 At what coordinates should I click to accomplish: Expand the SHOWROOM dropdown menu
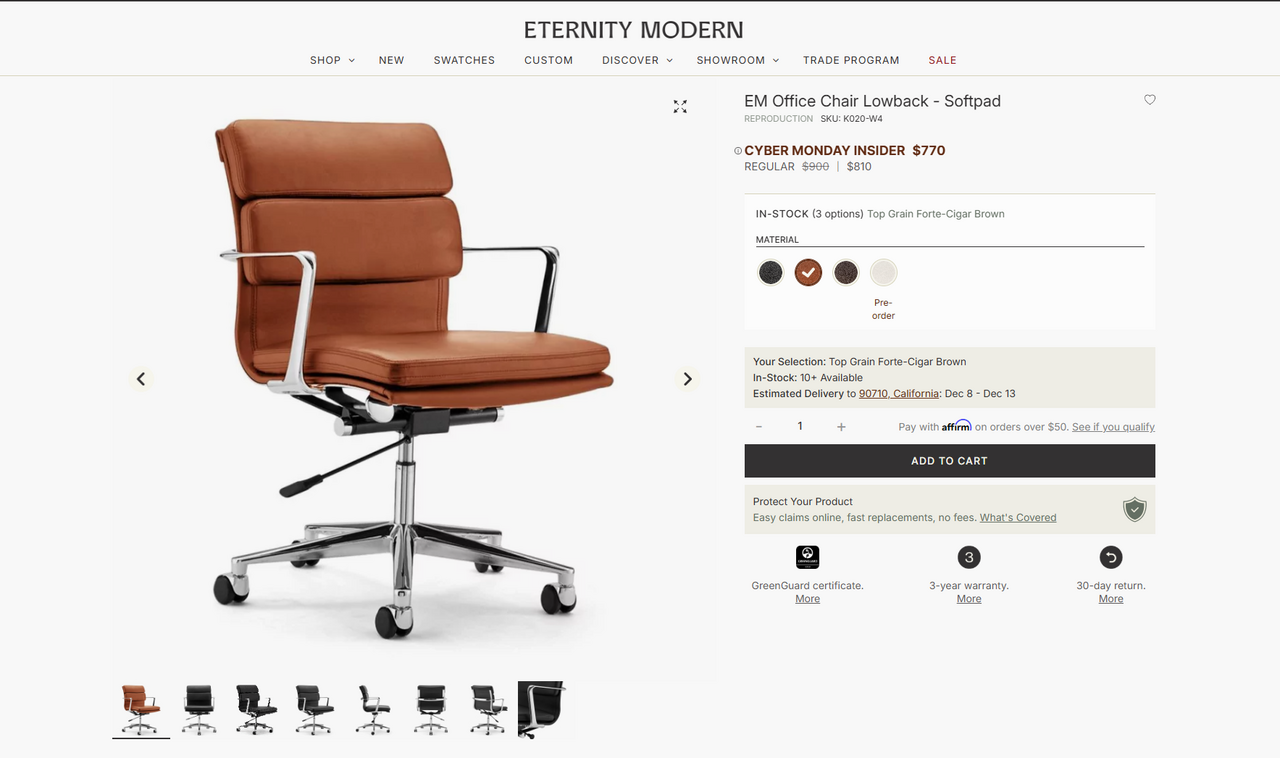[737, 60]
